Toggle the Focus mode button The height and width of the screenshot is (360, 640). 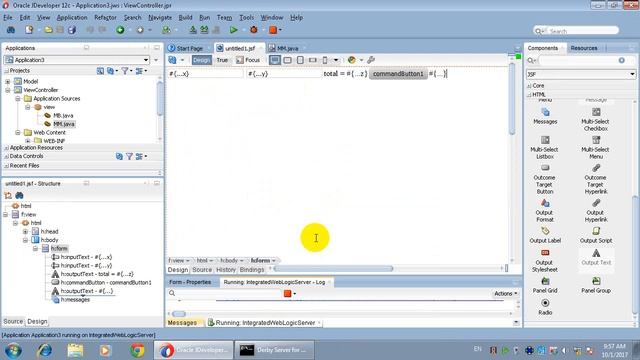248,60
